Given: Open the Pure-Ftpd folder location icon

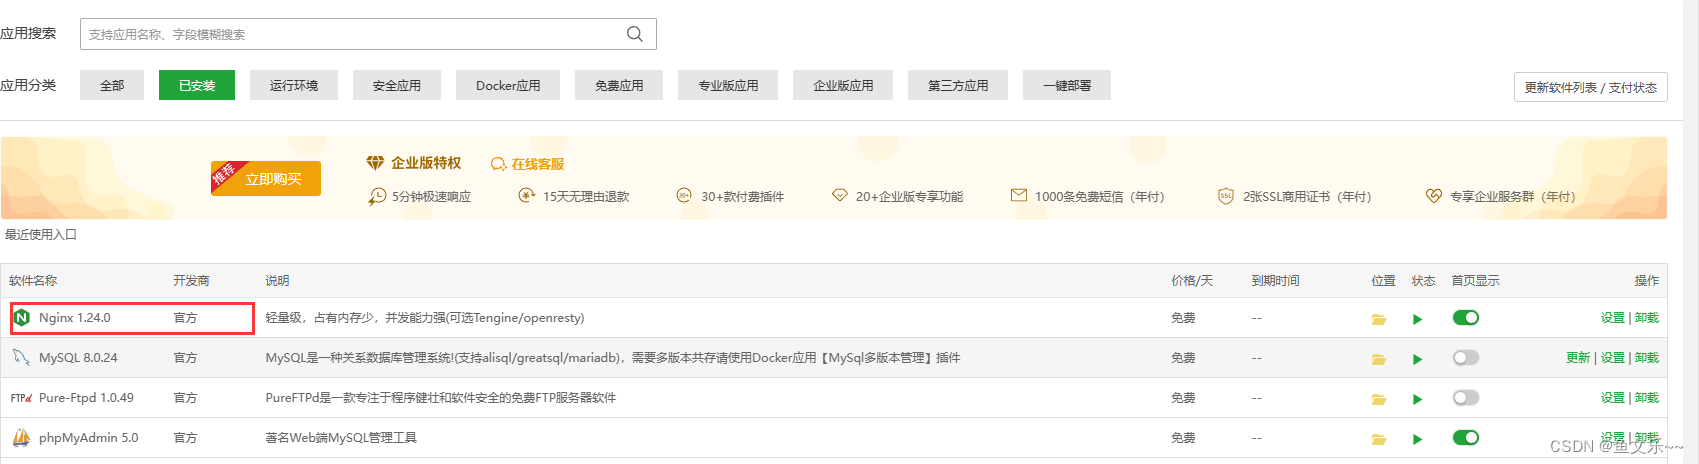Looking at the screenshot, I should tap(1379, 399).
